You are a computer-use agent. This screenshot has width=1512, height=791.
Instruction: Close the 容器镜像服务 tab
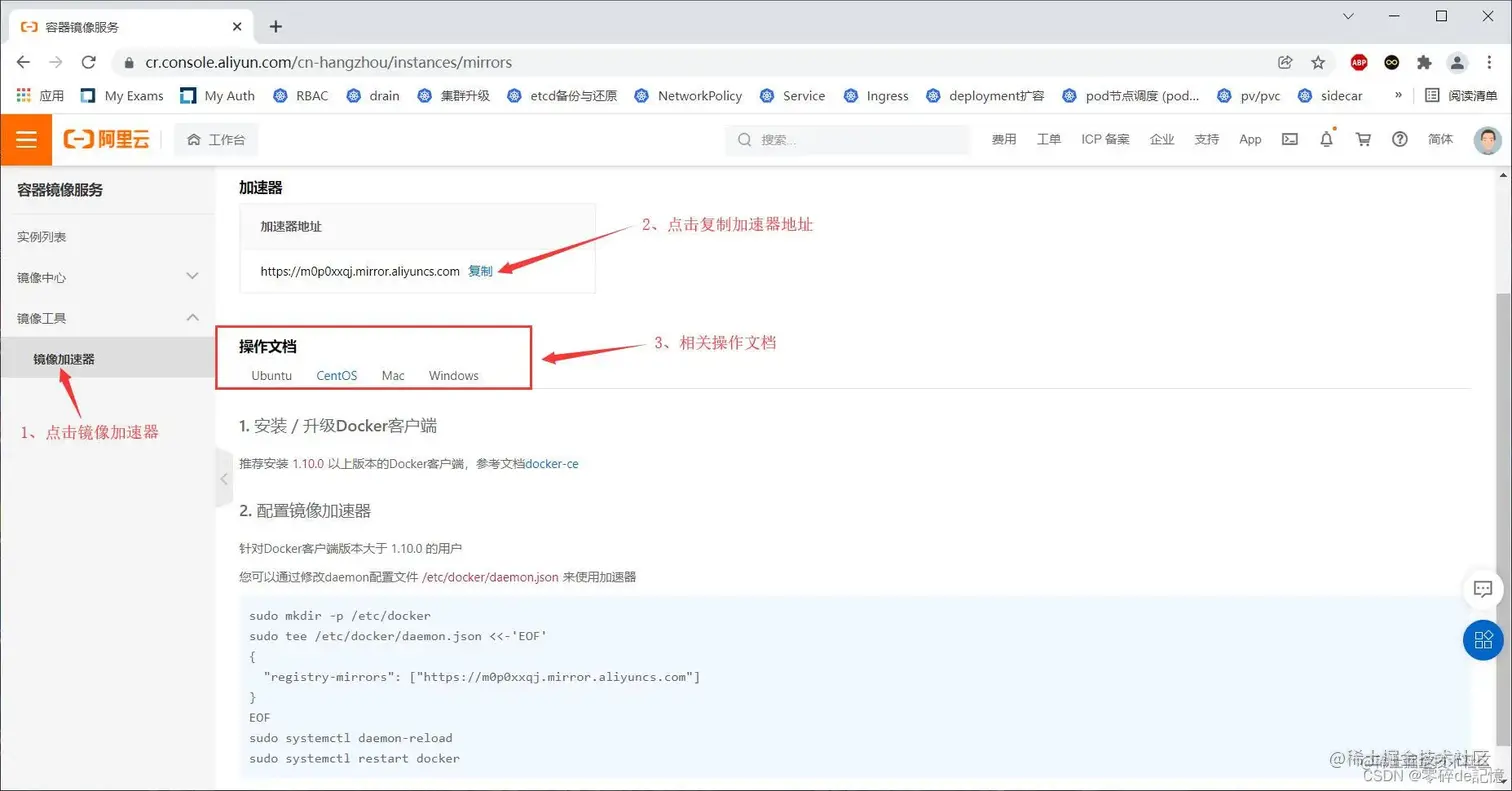236,27
